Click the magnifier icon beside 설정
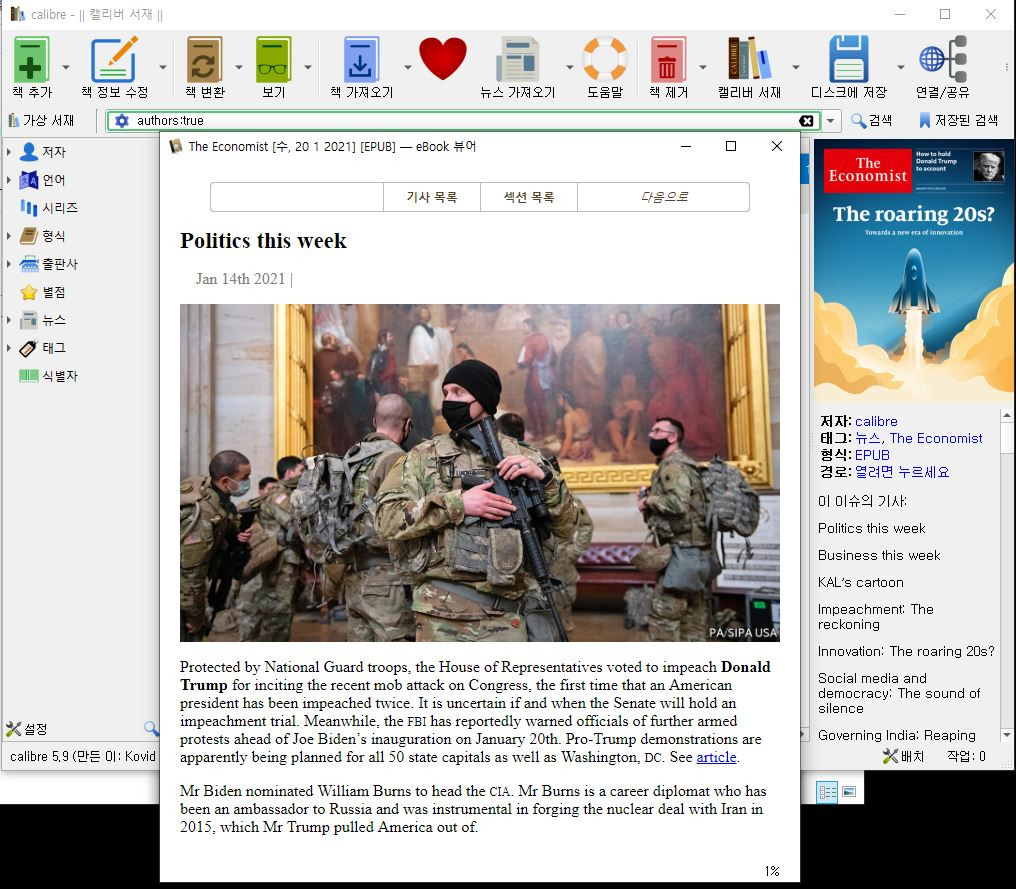The height and width of the screenshot is (889, 1016). [151, 728]
